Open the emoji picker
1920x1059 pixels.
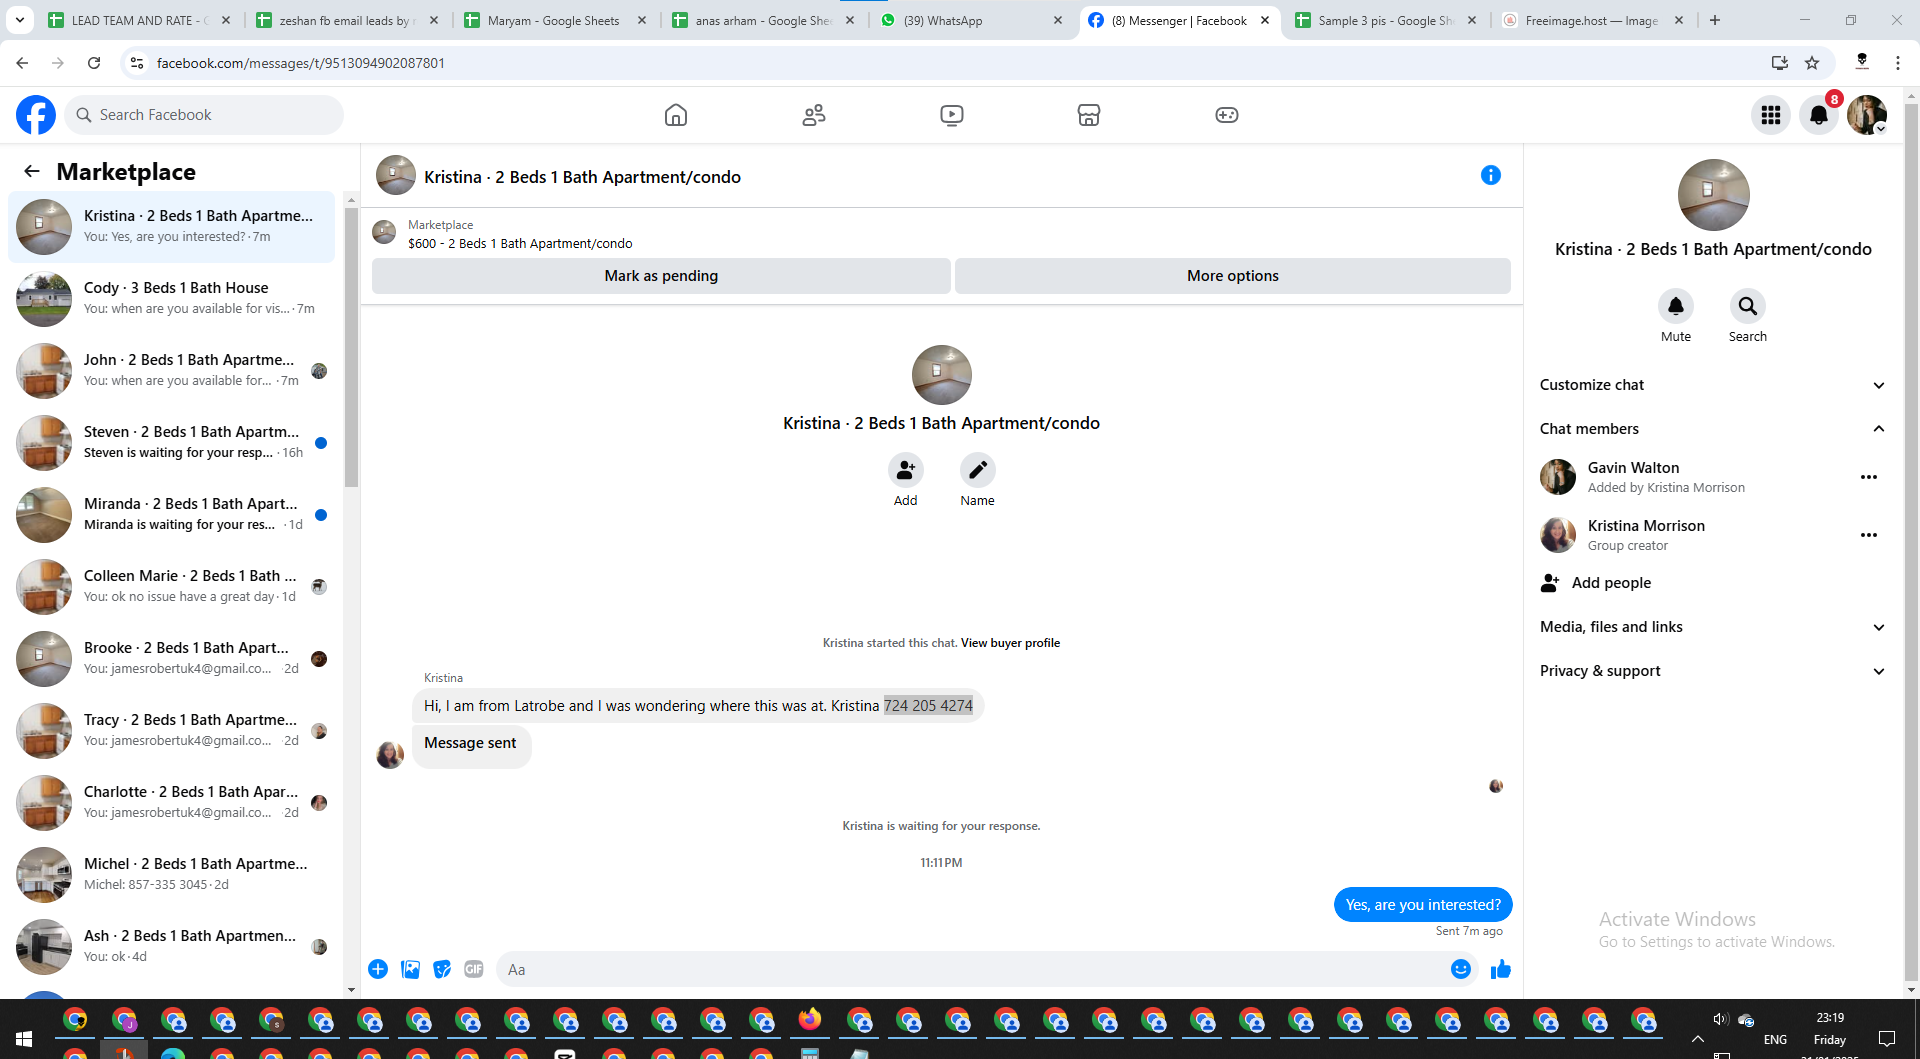(x=1461, y=969)
